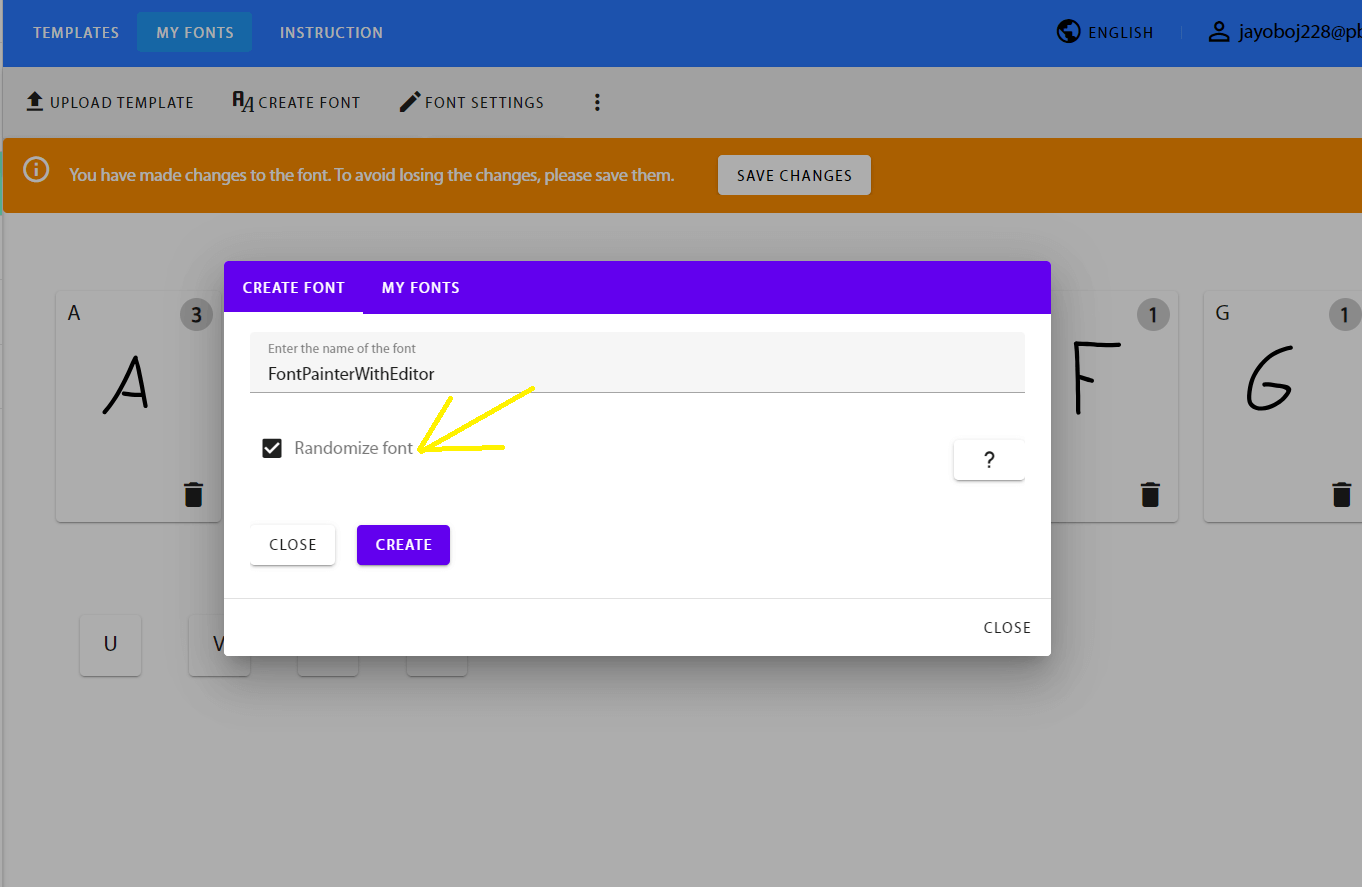Click the purple CREATE button

point(404,545)
